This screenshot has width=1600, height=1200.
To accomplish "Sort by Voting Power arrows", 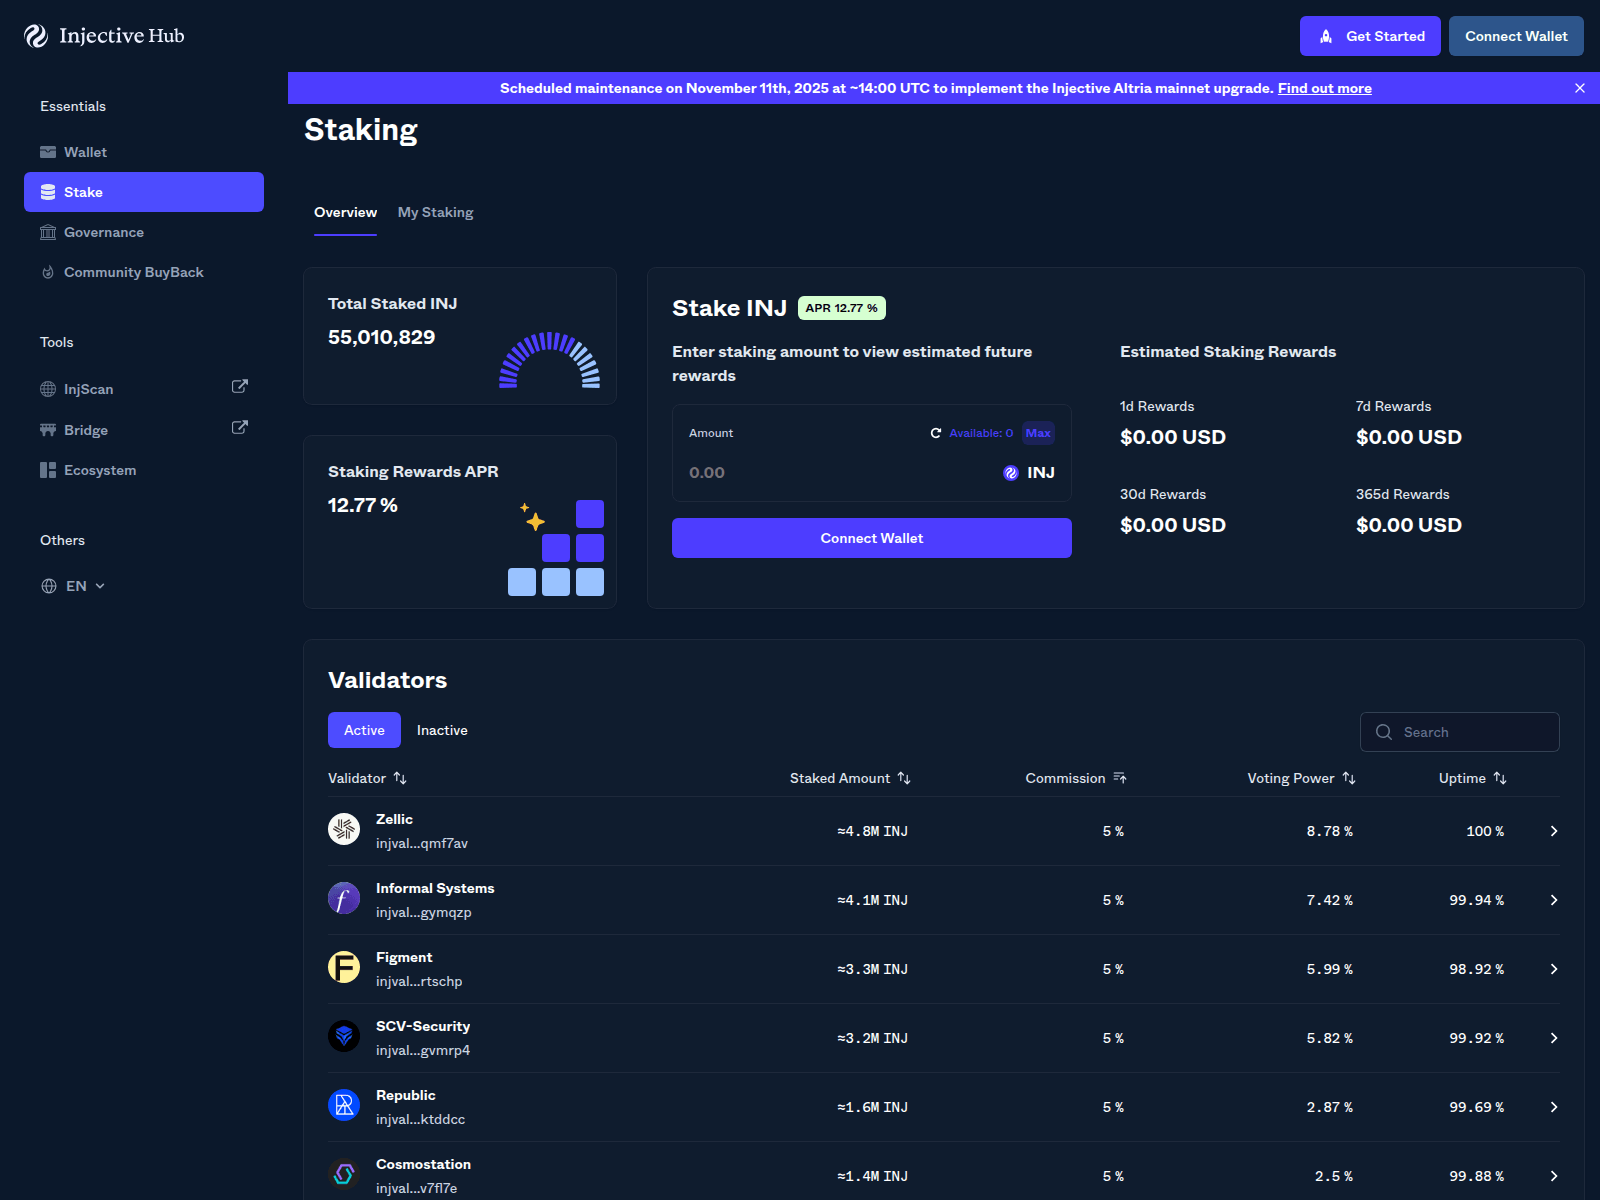I will pos(1349,778).
